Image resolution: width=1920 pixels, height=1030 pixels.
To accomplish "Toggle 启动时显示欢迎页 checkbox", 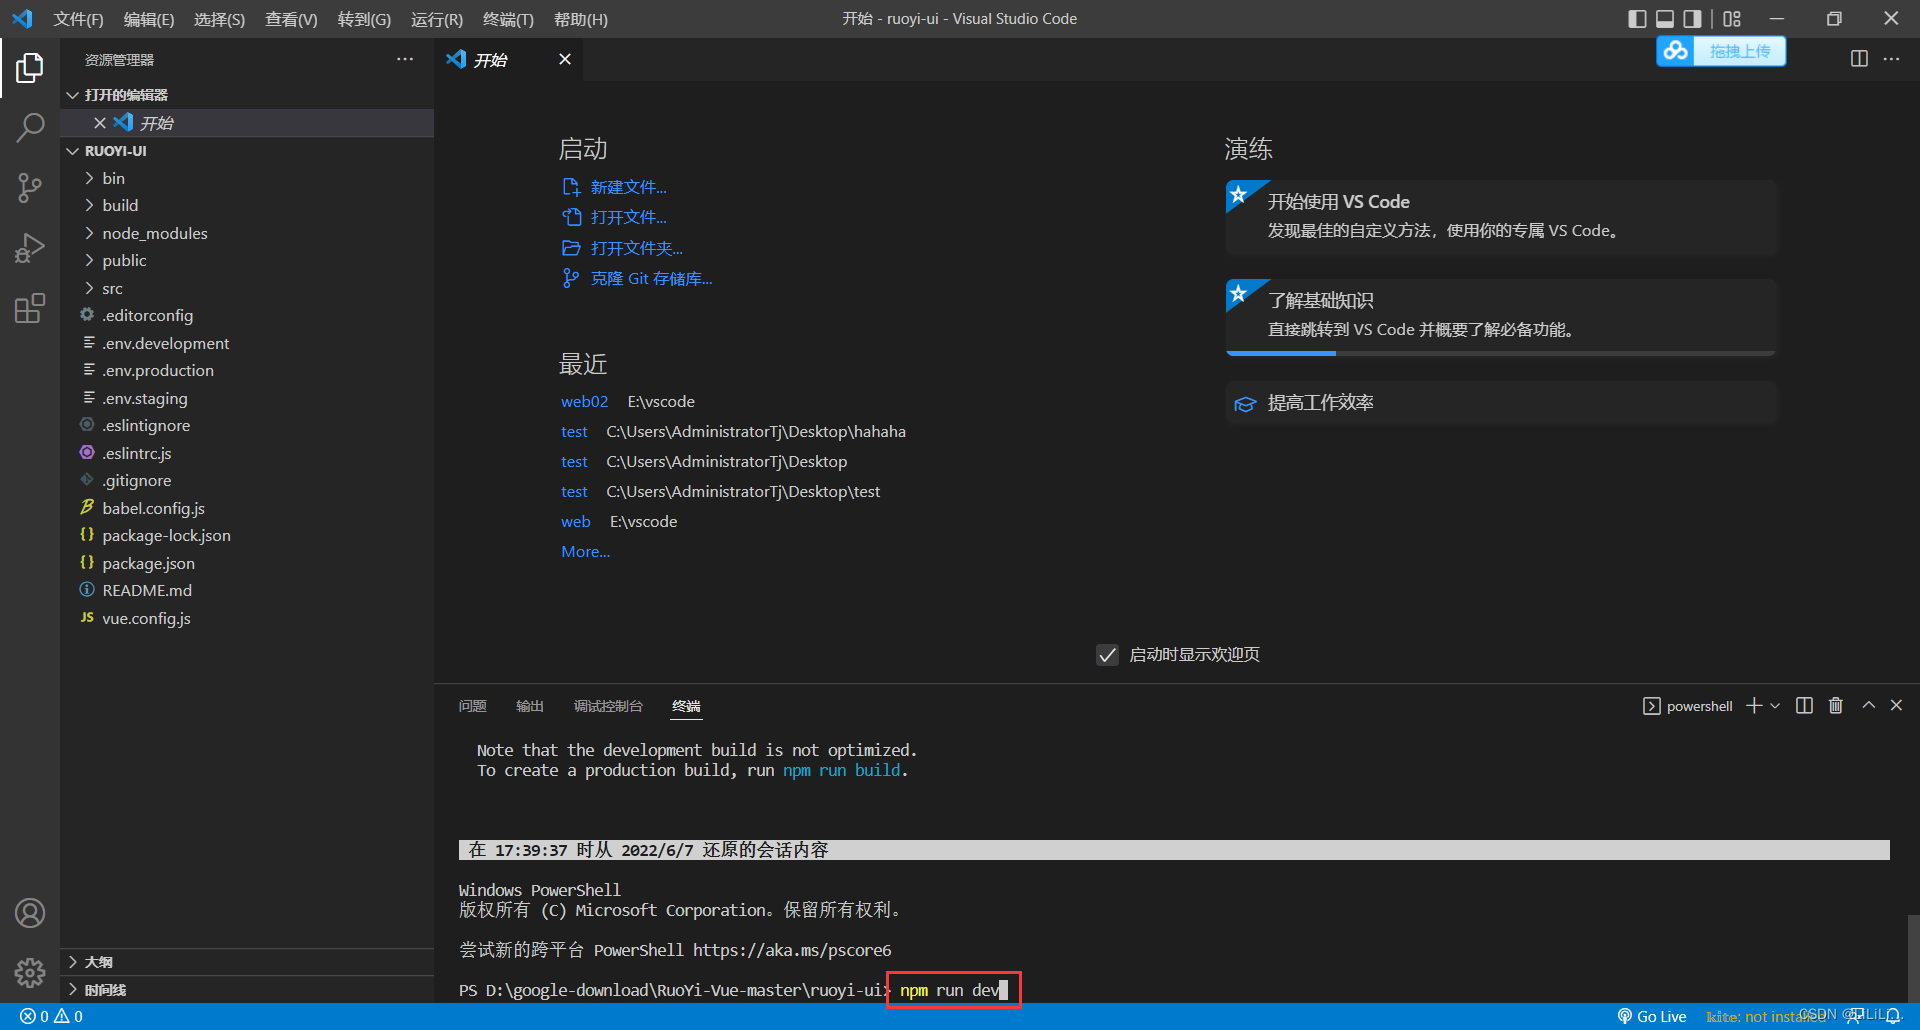I will [x=1107, y=655].
